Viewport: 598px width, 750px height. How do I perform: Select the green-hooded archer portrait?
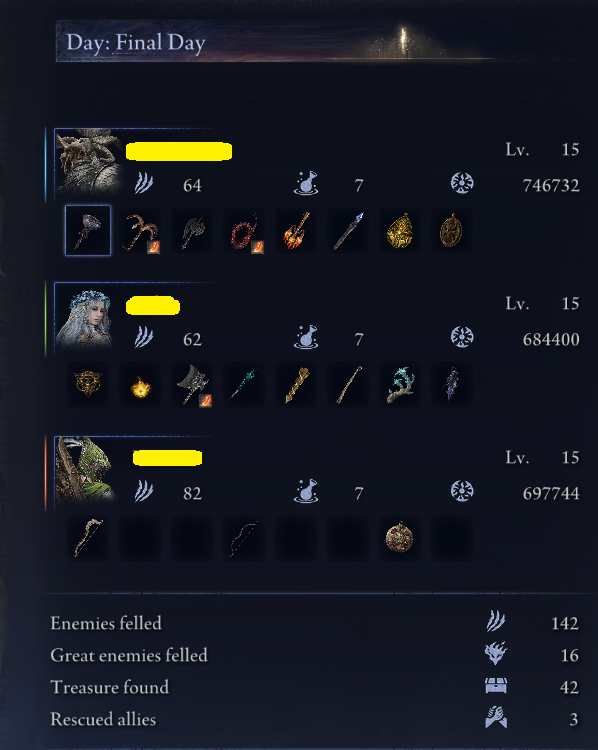tap(85, 471)
